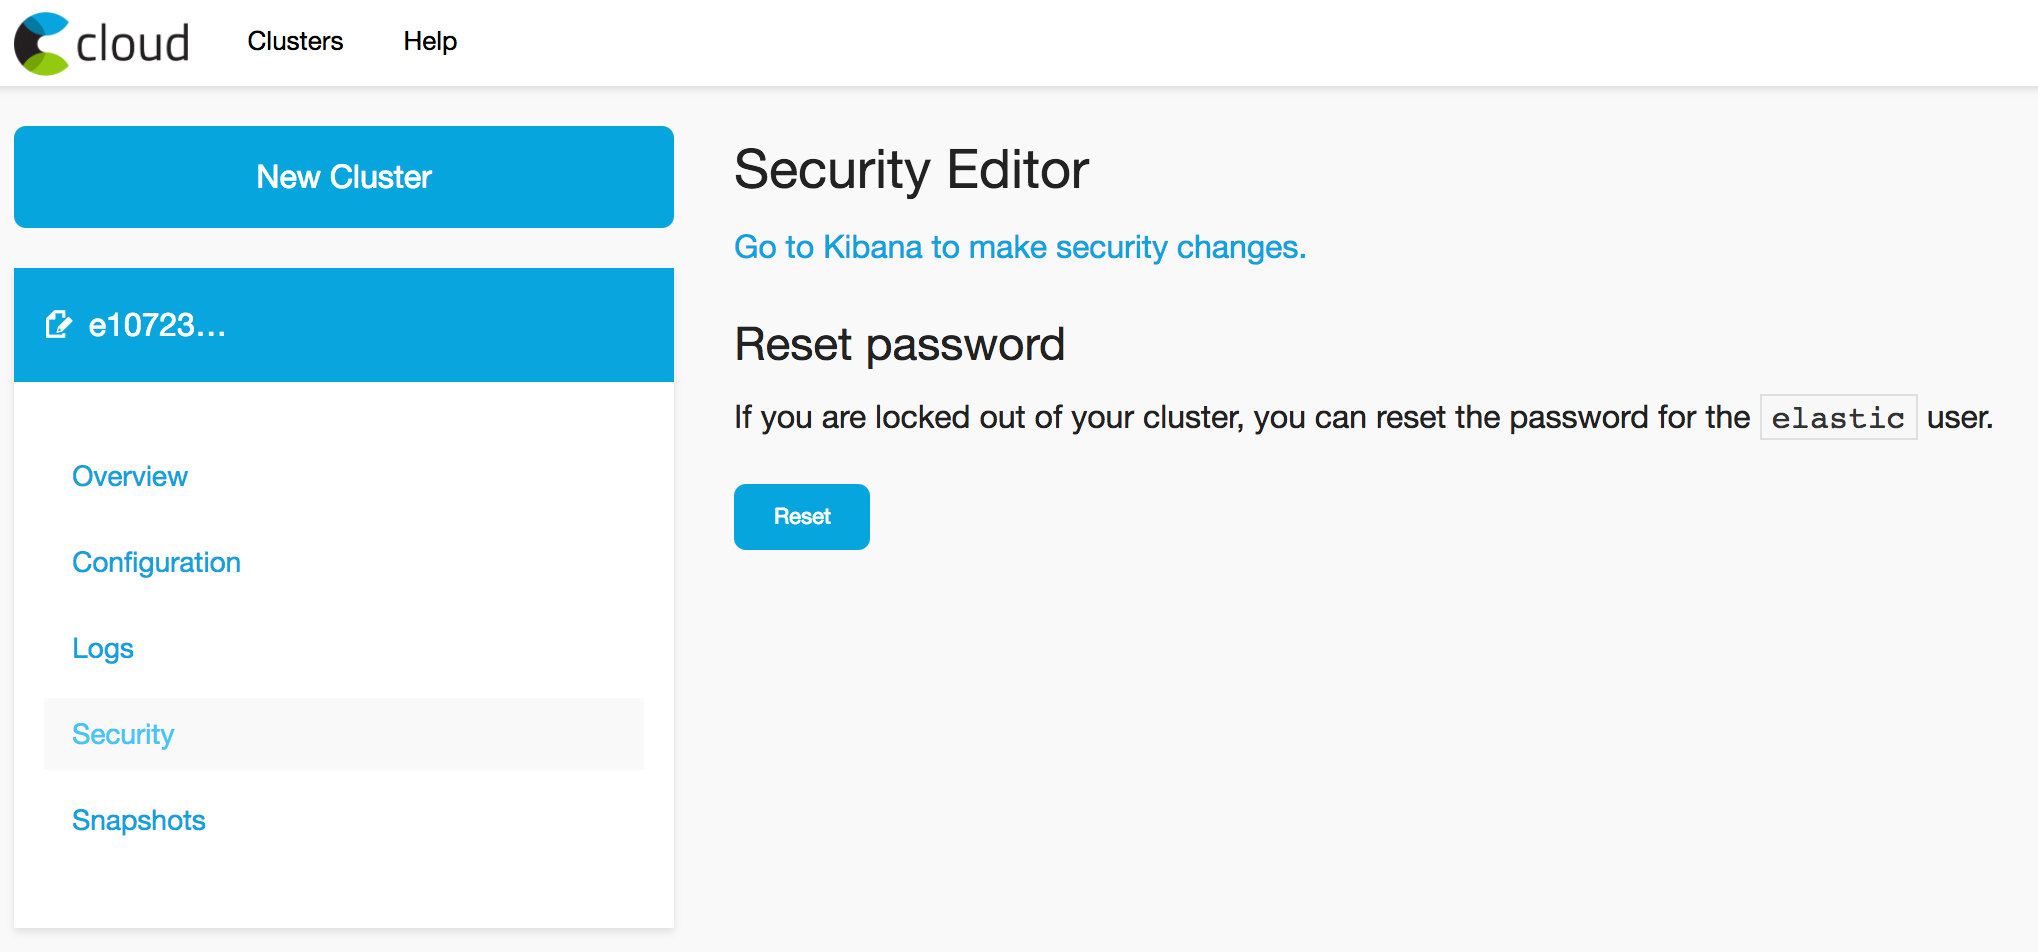Click the "cloud" wordmark text

tap(133, 44)
